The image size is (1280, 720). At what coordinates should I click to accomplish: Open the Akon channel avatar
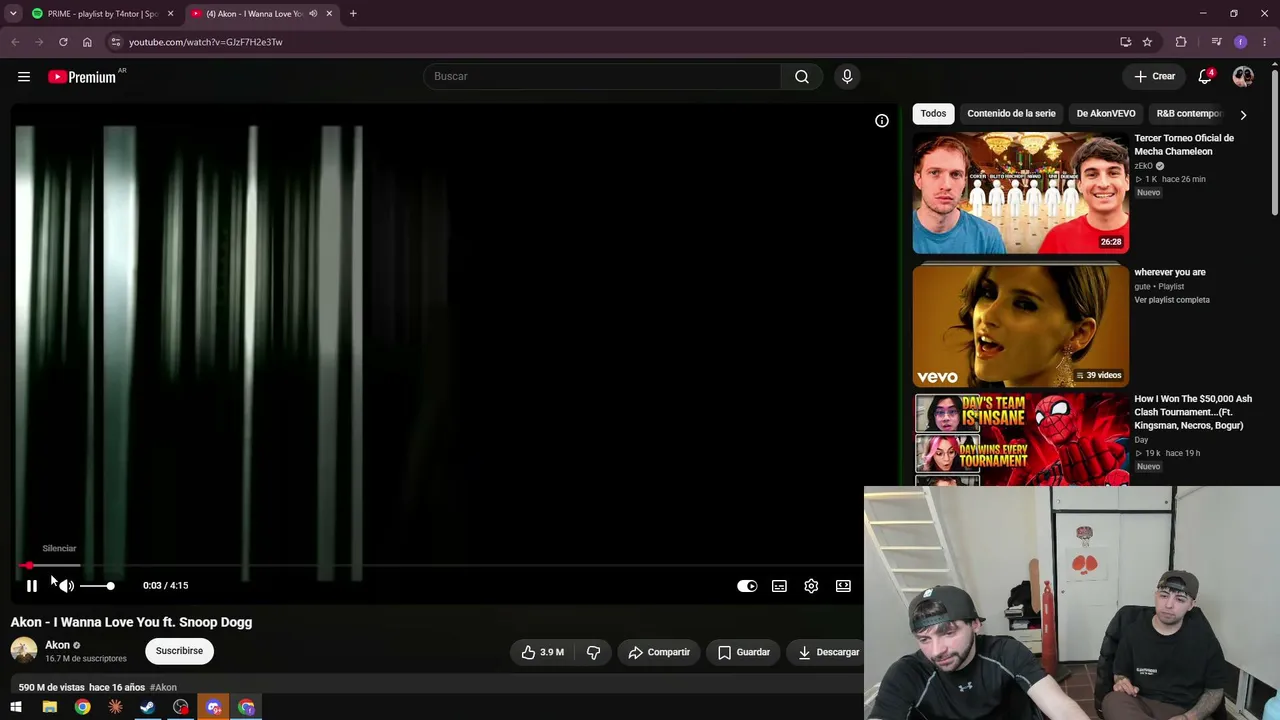tap(24, 651)
